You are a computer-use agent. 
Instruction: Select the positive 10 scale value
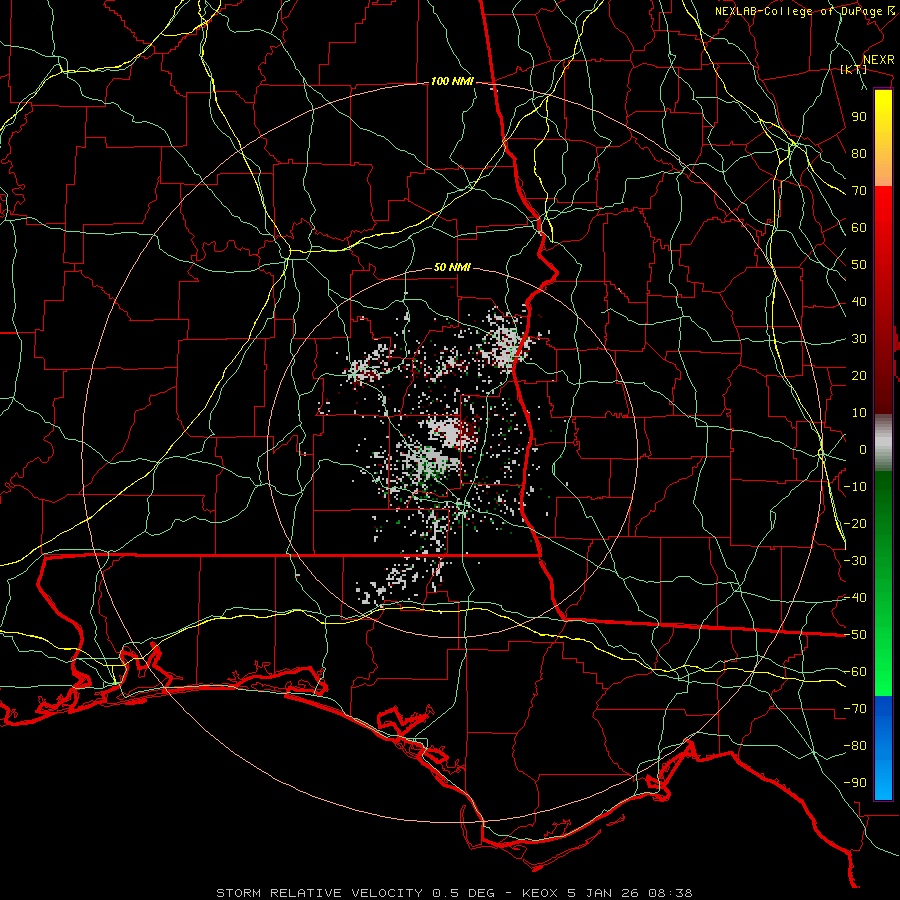pyautogui.click(x=859, y=413)
